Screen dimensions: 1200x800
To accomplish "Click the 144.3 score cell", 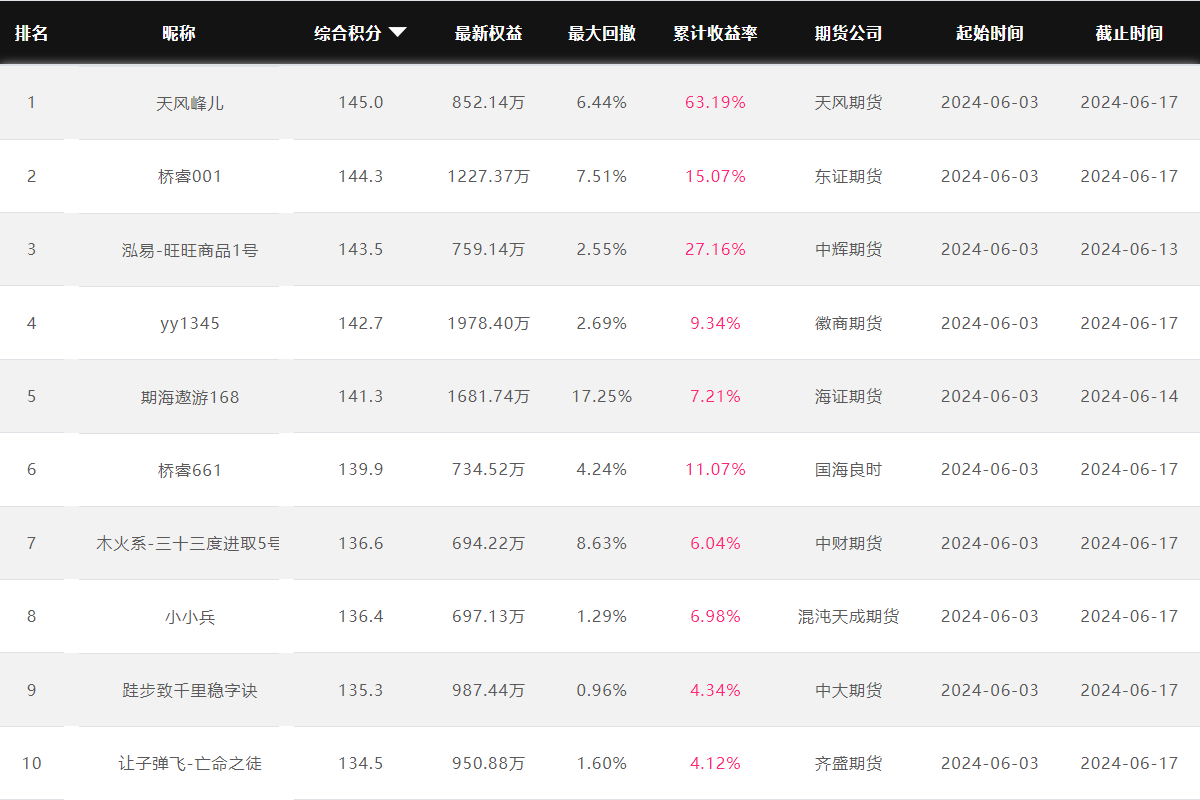I will (360, 176).
